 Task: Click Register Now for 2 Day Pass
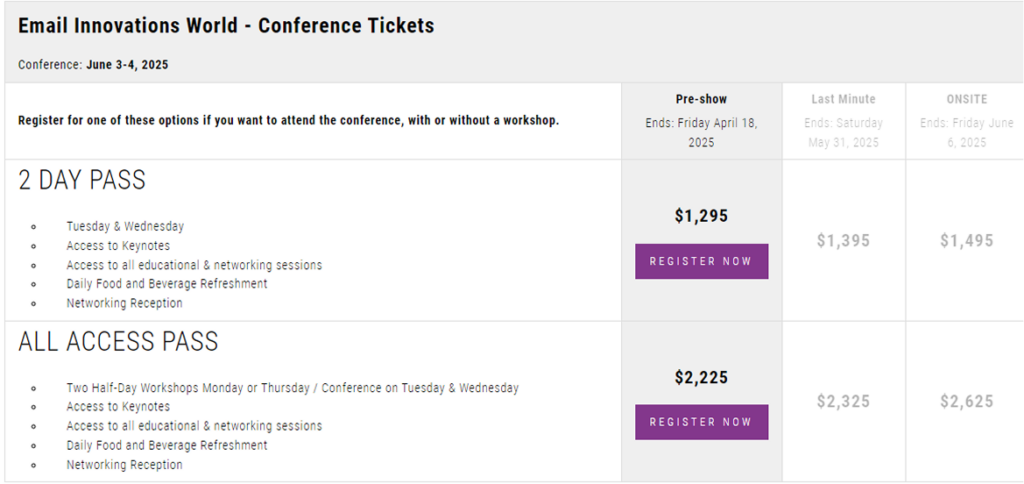click(x=701, y=261)
